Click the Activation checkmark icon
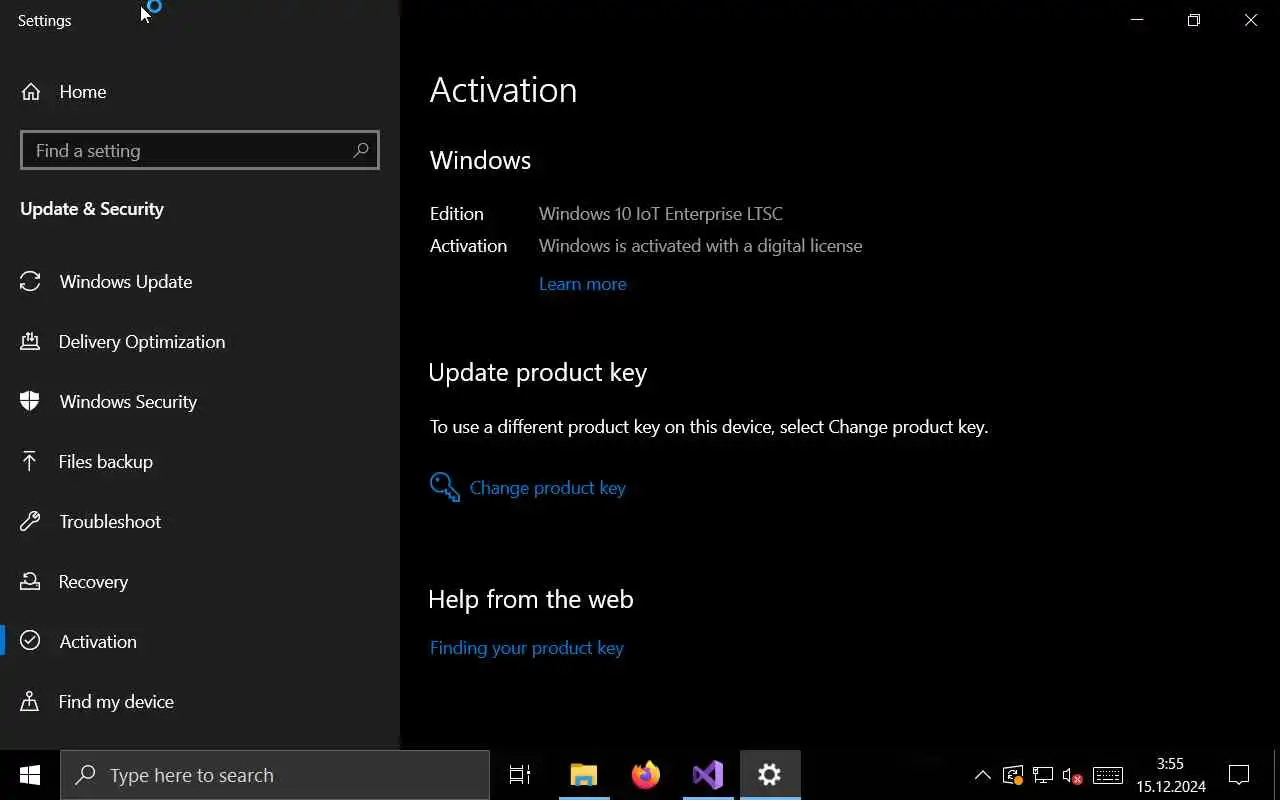The width and height of the screenshot is (1280, 800). [x=30, y=641]
